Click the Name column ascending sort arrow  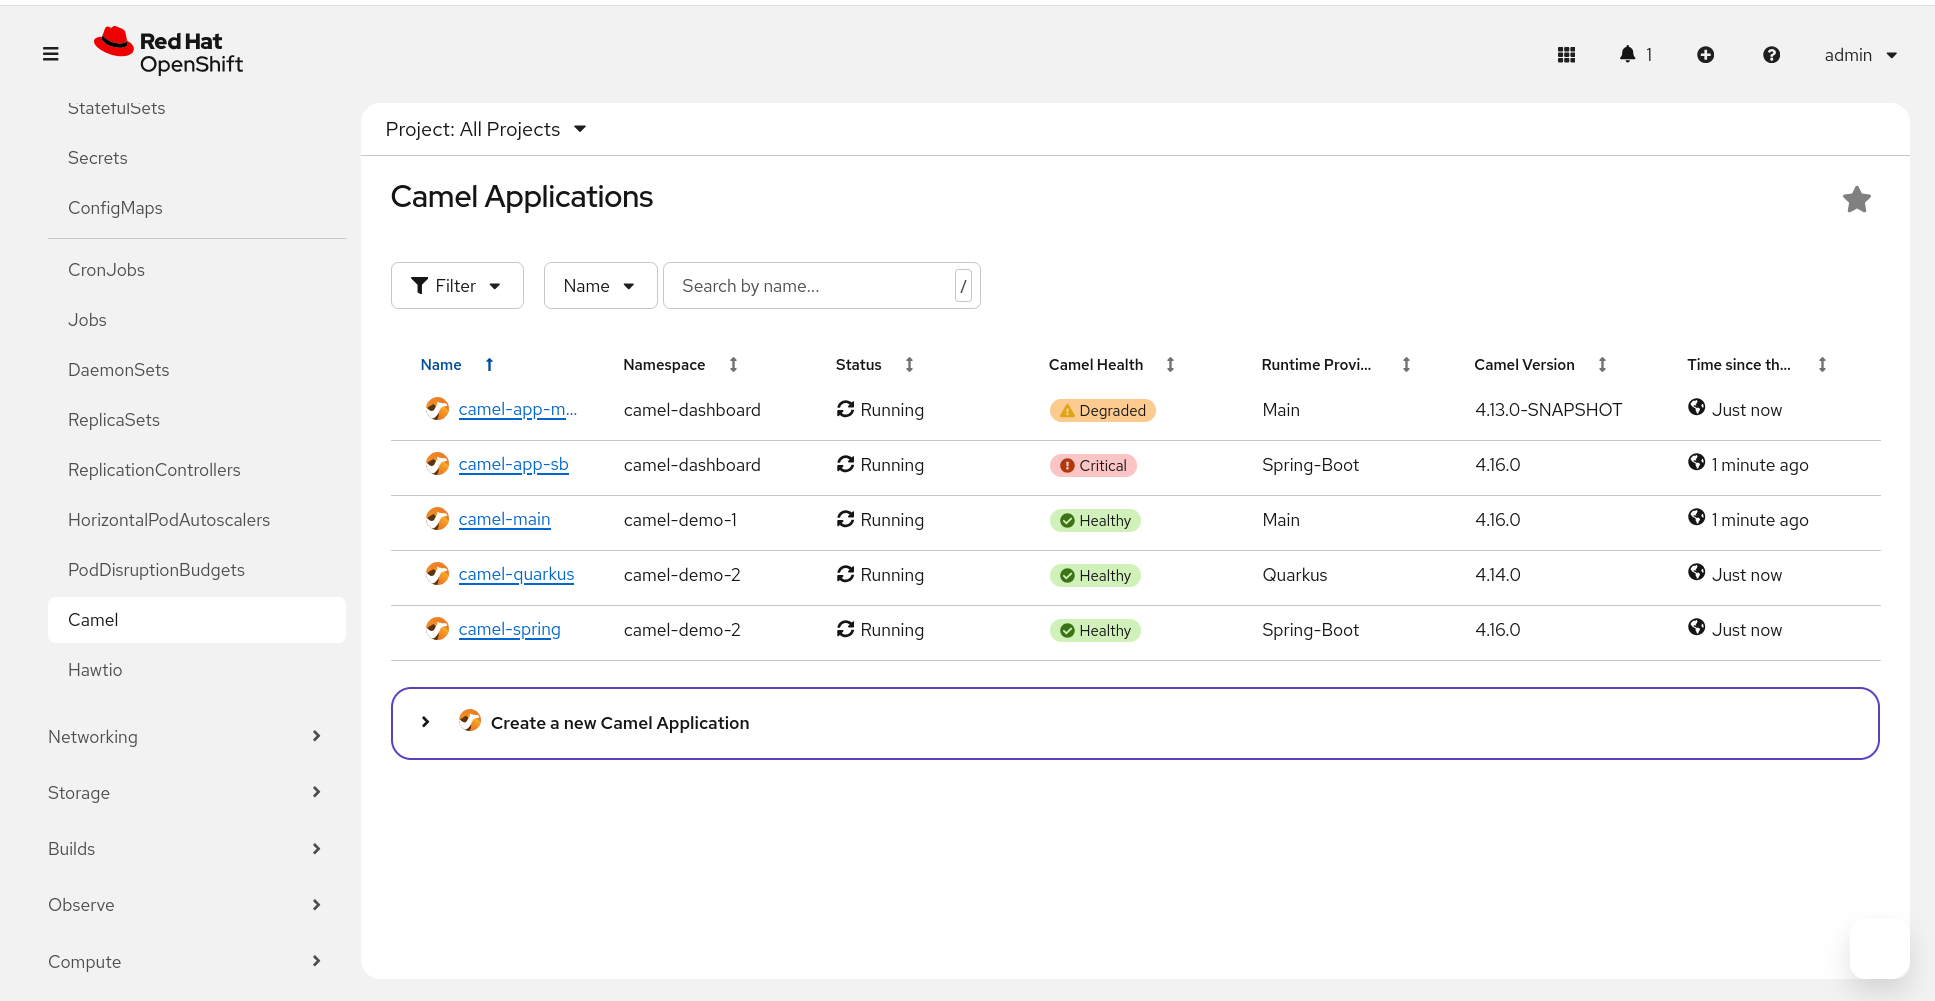point(489,365)
